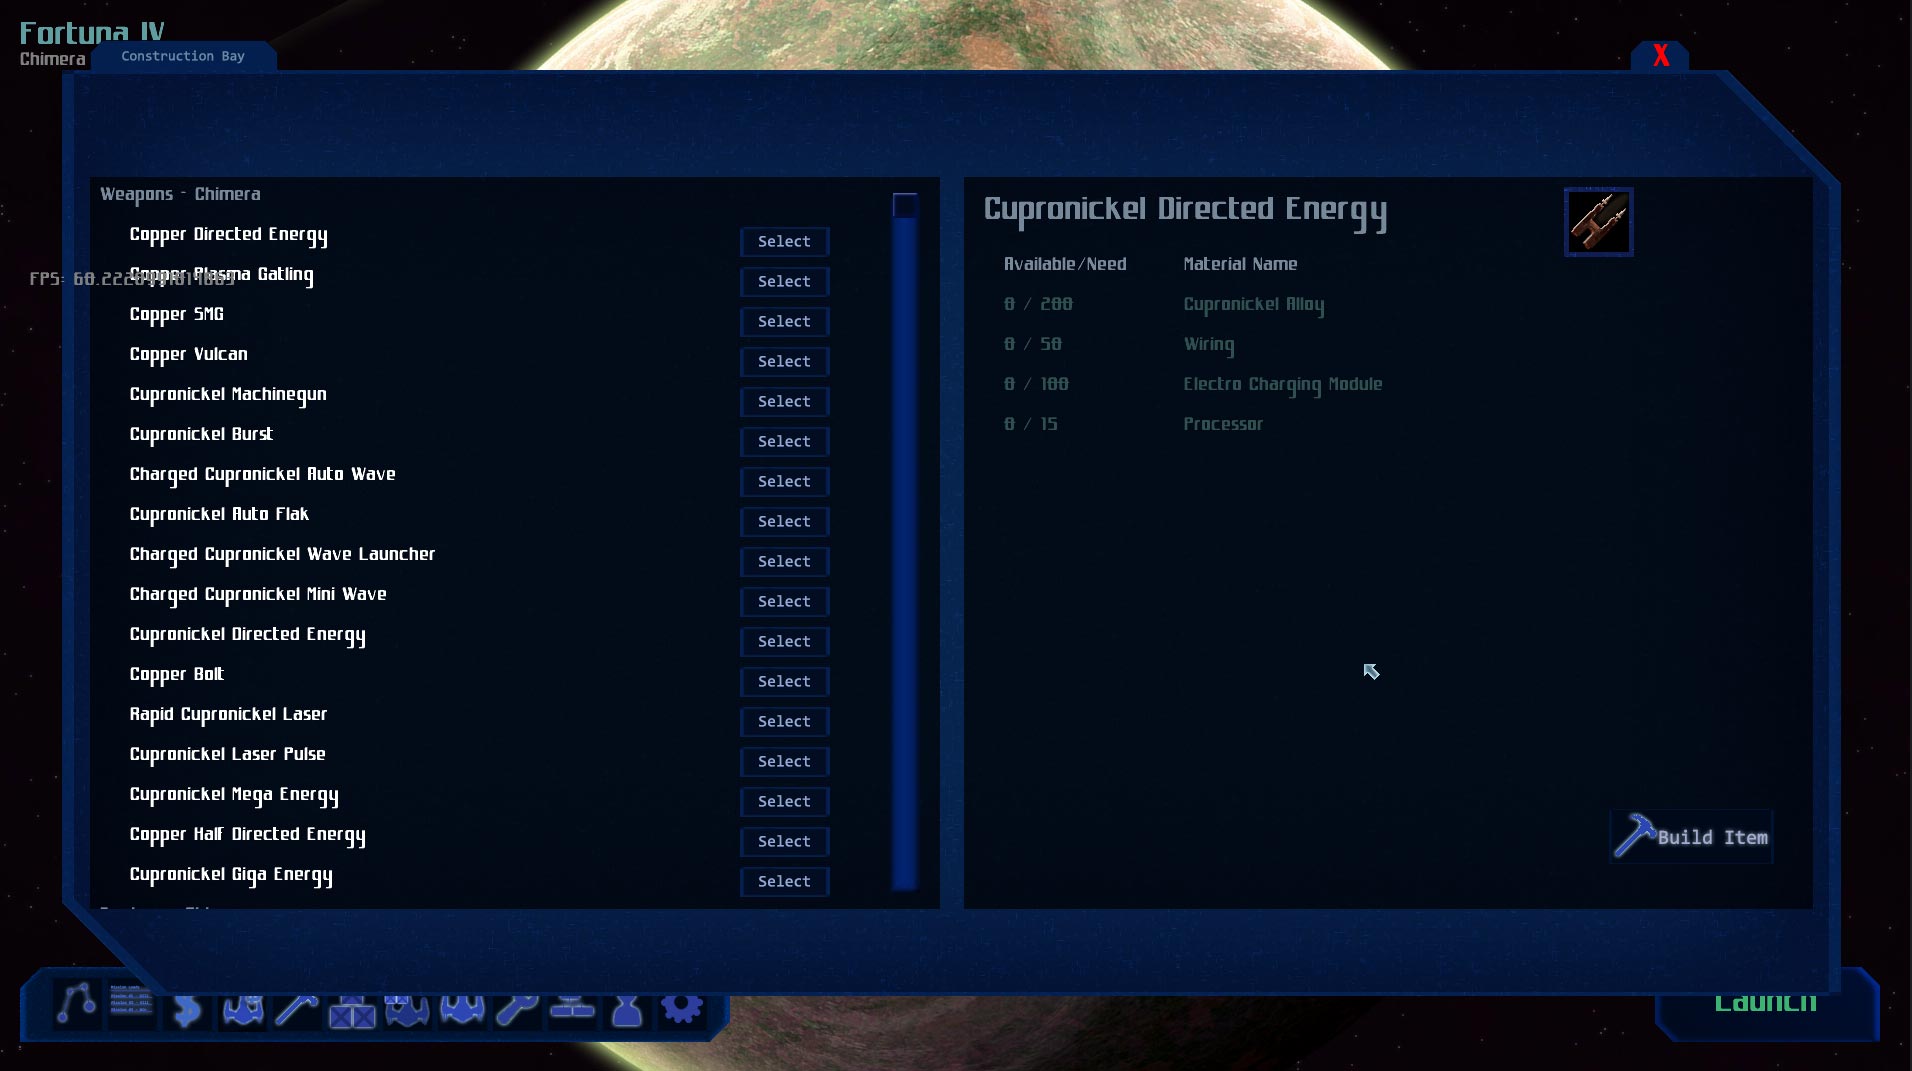Viewport: 1912px width, 1071px height.
Task: Click the 'Cupronickel Laser Pulse' entry
Action: tap(228, 755)
